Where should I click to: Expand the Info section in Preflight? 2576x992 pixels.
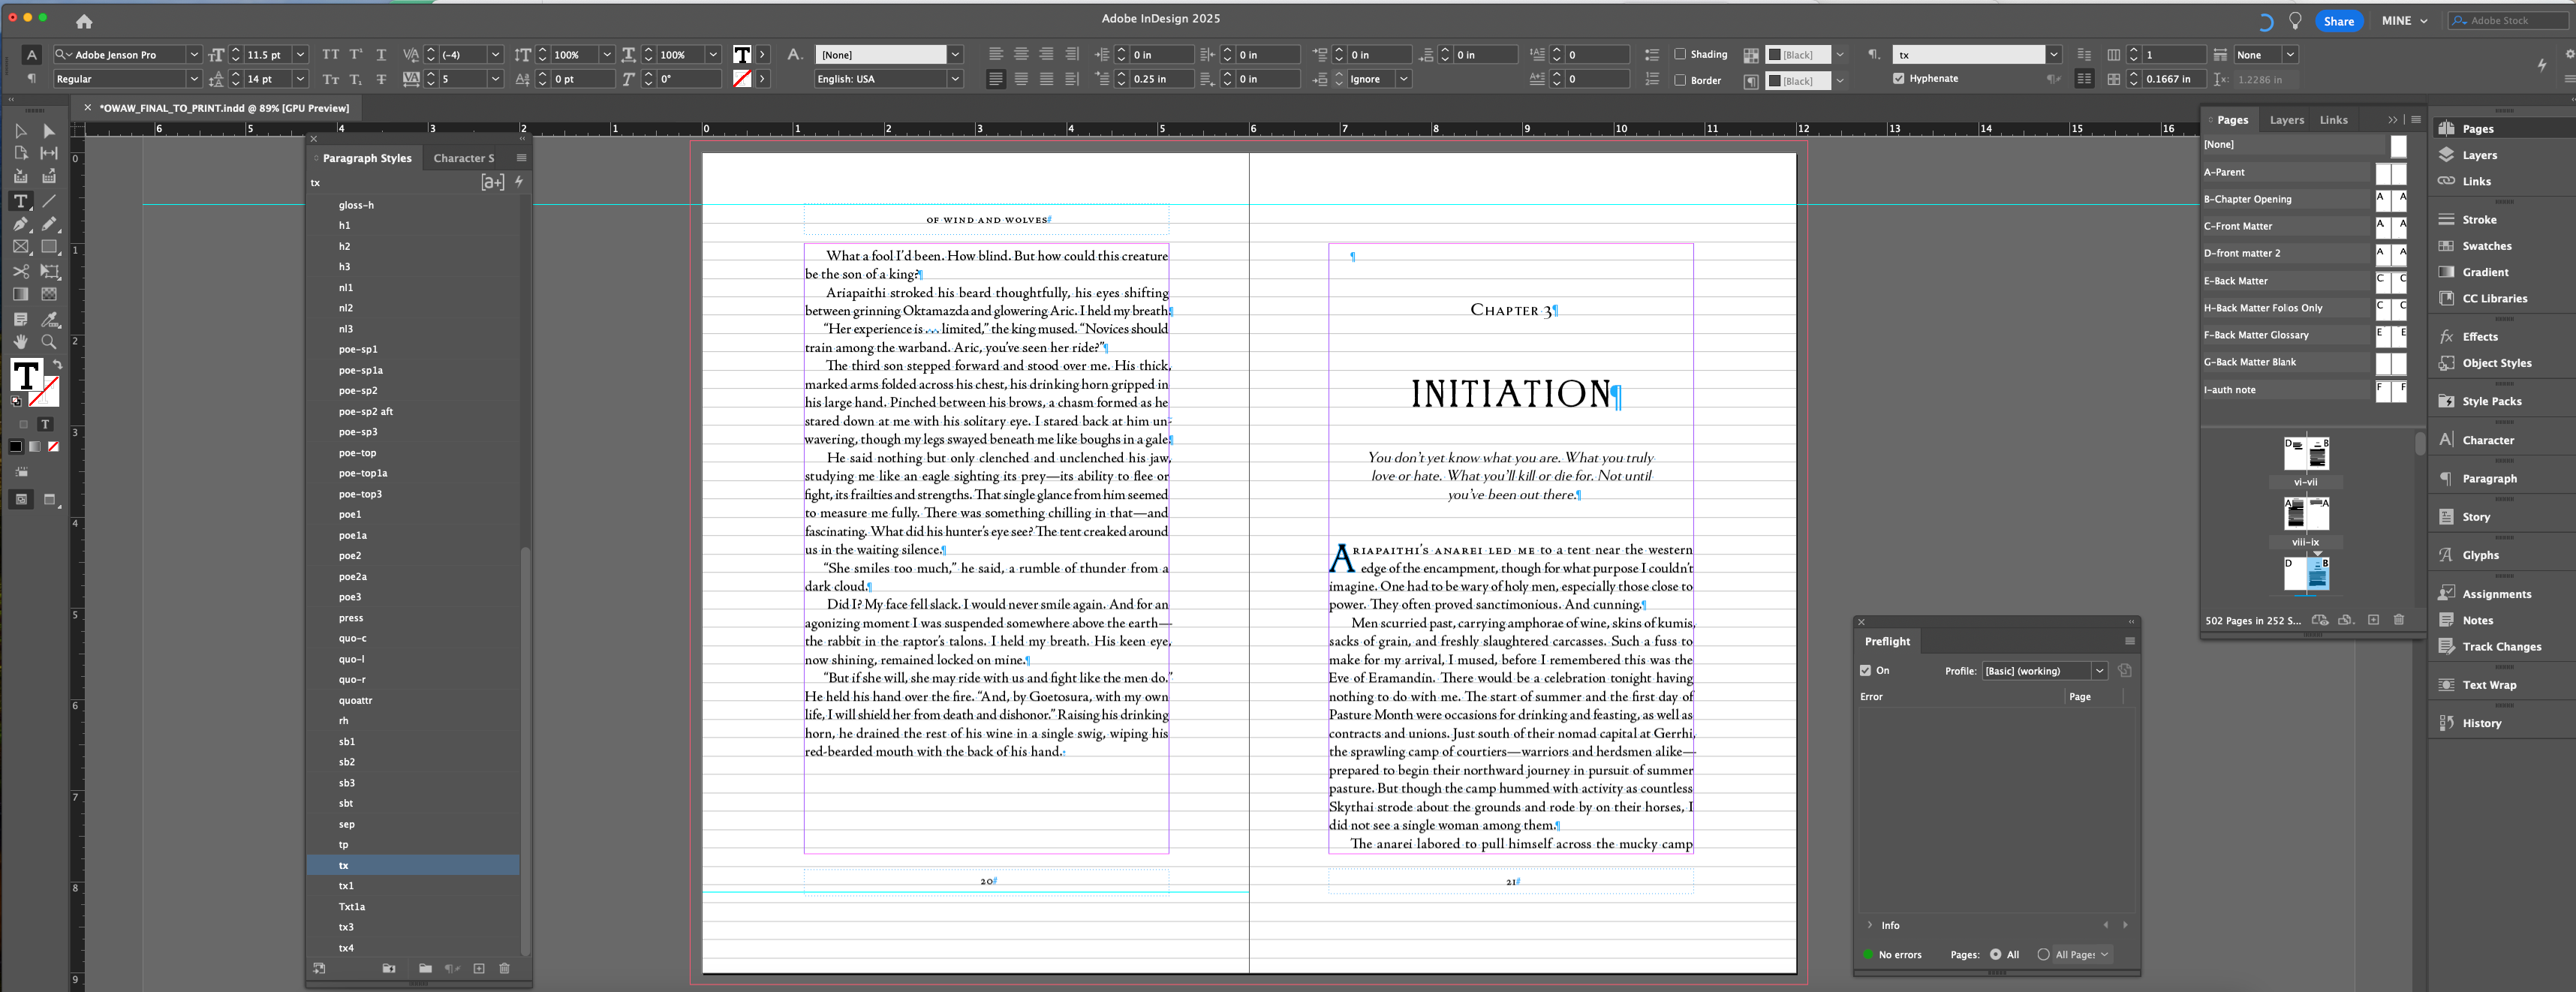1869,925
